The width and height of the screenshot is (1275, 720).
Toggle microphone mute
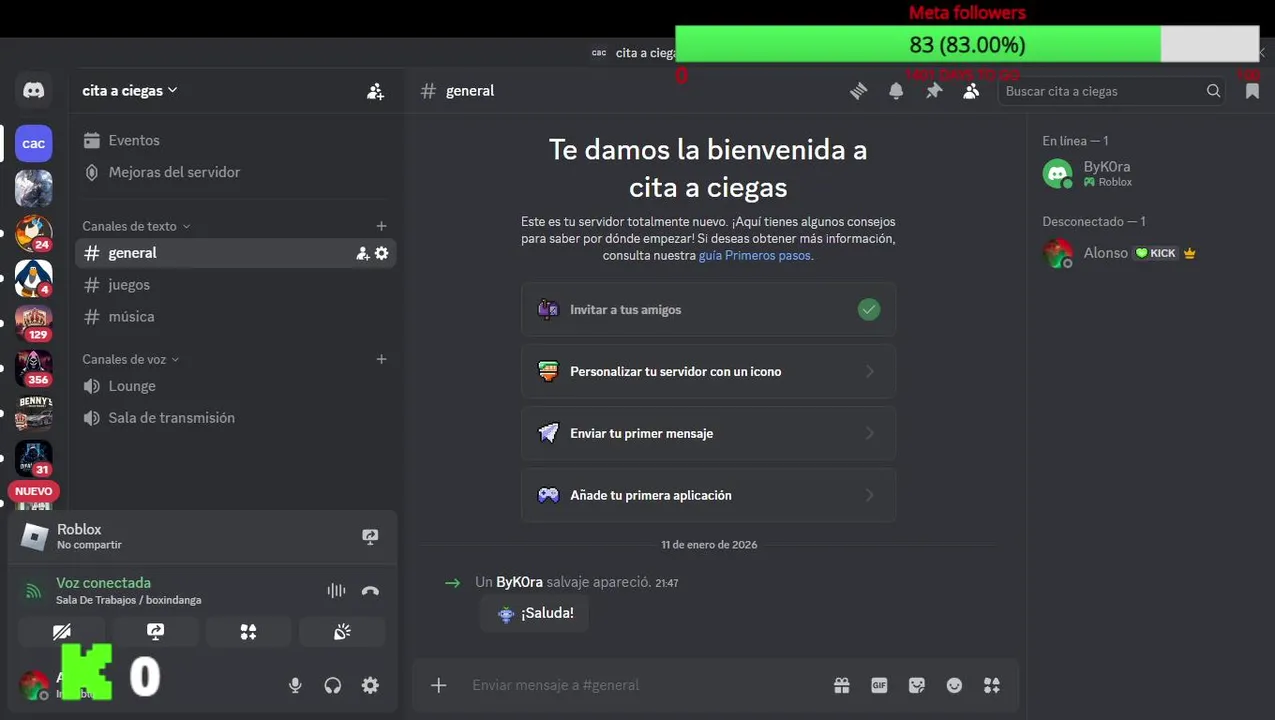coord(295,685)
